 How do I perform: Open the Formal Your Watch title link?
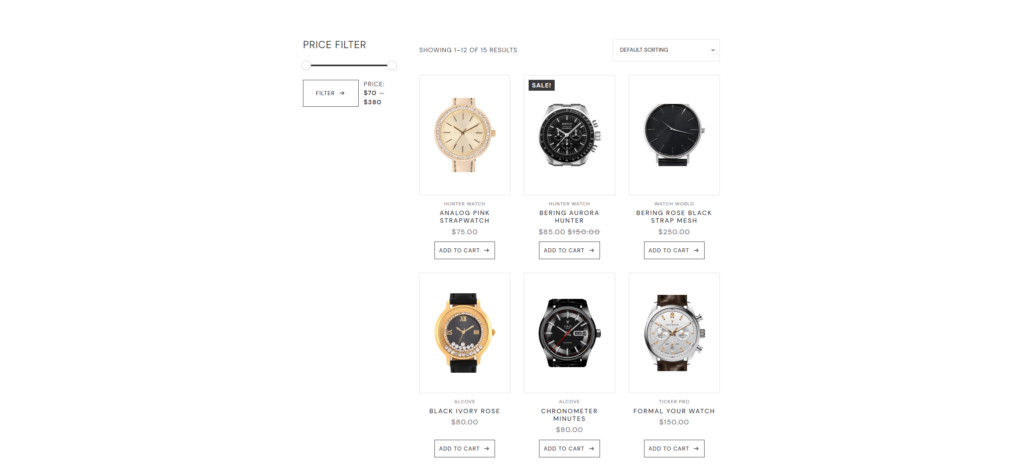coord(674,411)
